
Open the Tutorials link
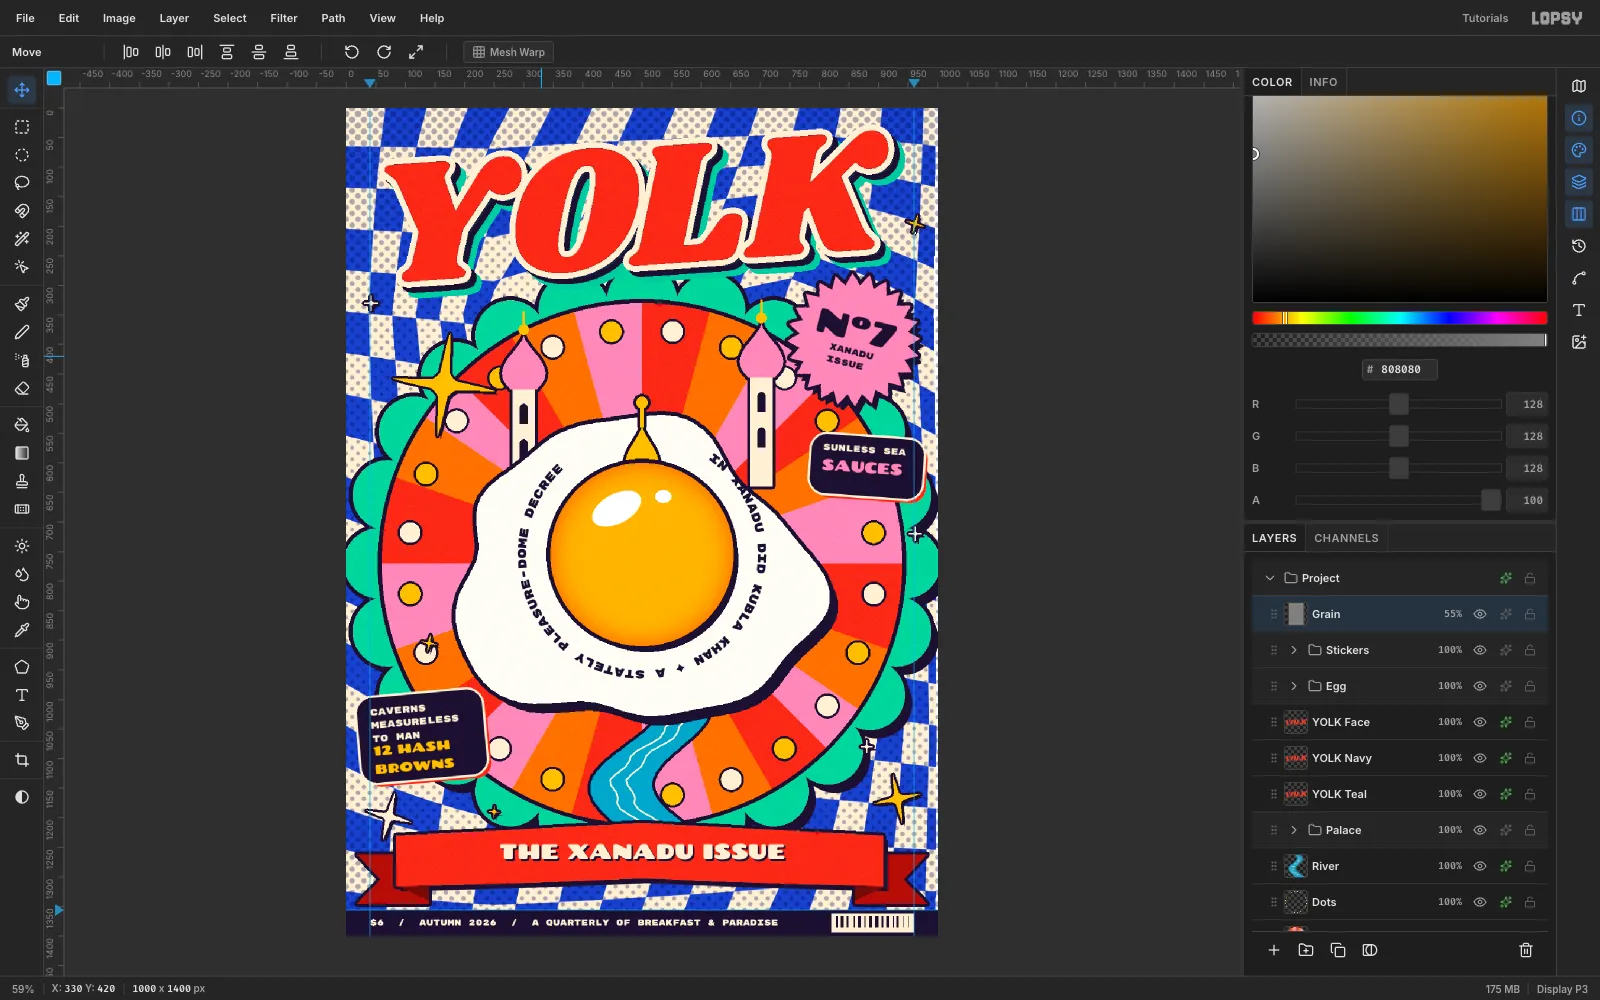point(1485,18)
